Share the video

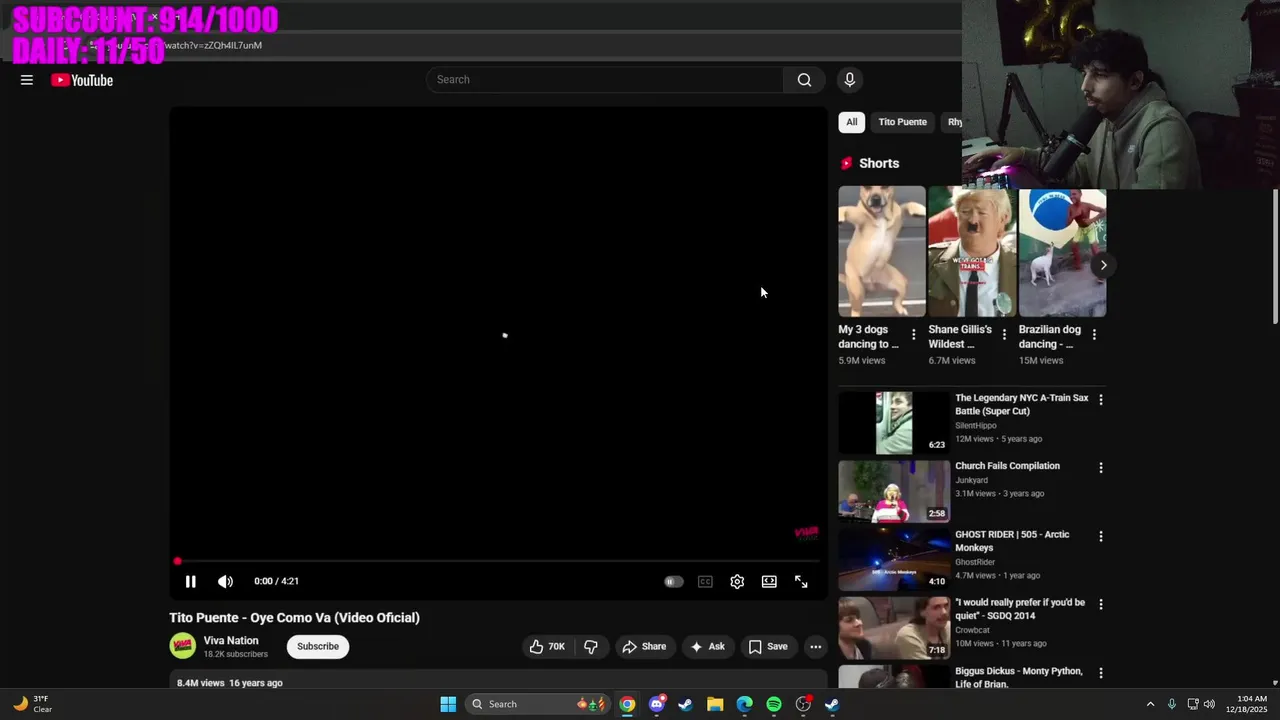(644, 647)
